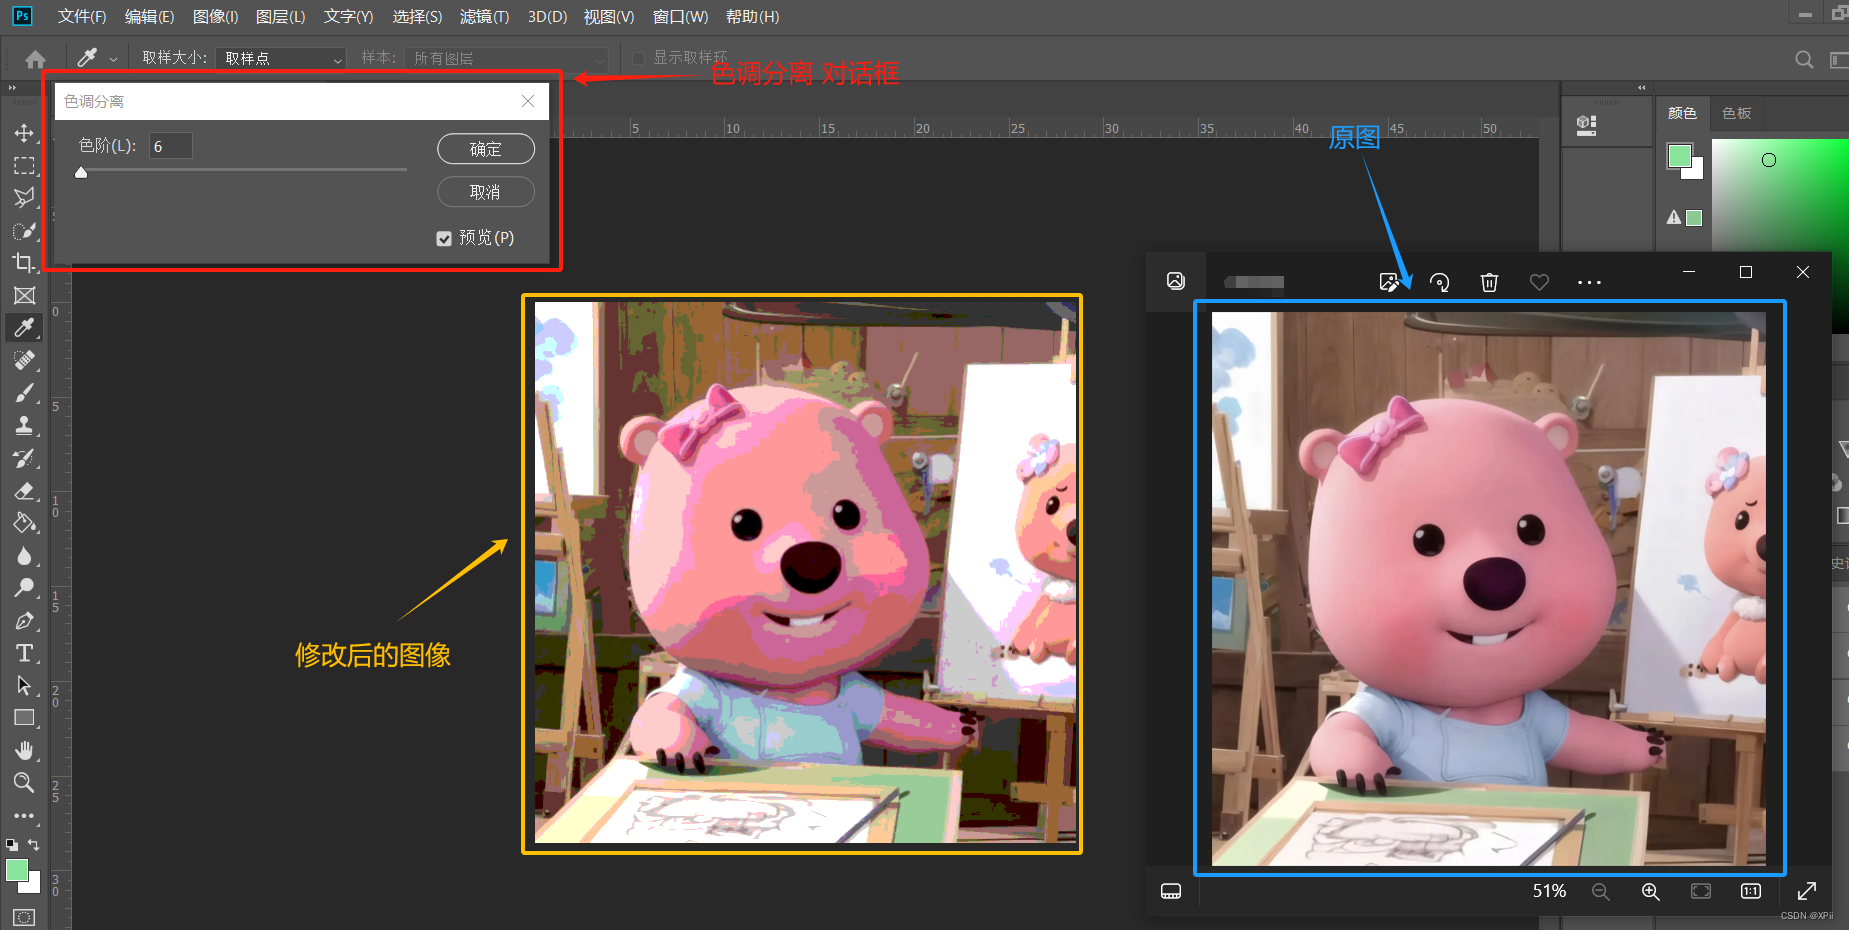Image resolution: width=1849 pixels, height=930 pixels.
Task: Collapse right panels double-arrow
Action: (x=1641, y=87)
